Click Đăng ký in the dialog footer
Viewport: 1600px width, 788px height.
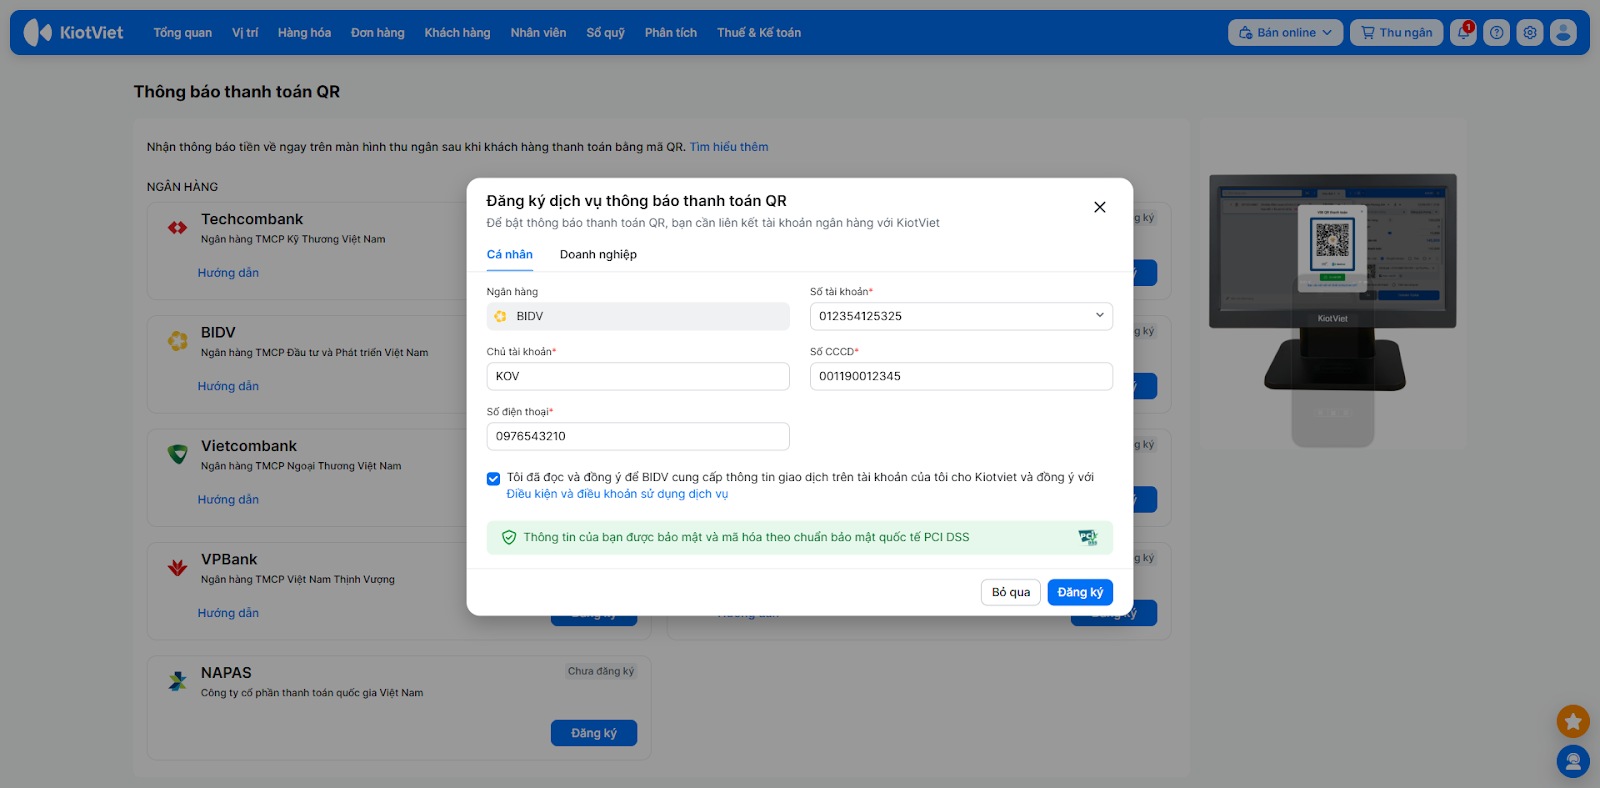point(1080,593)
